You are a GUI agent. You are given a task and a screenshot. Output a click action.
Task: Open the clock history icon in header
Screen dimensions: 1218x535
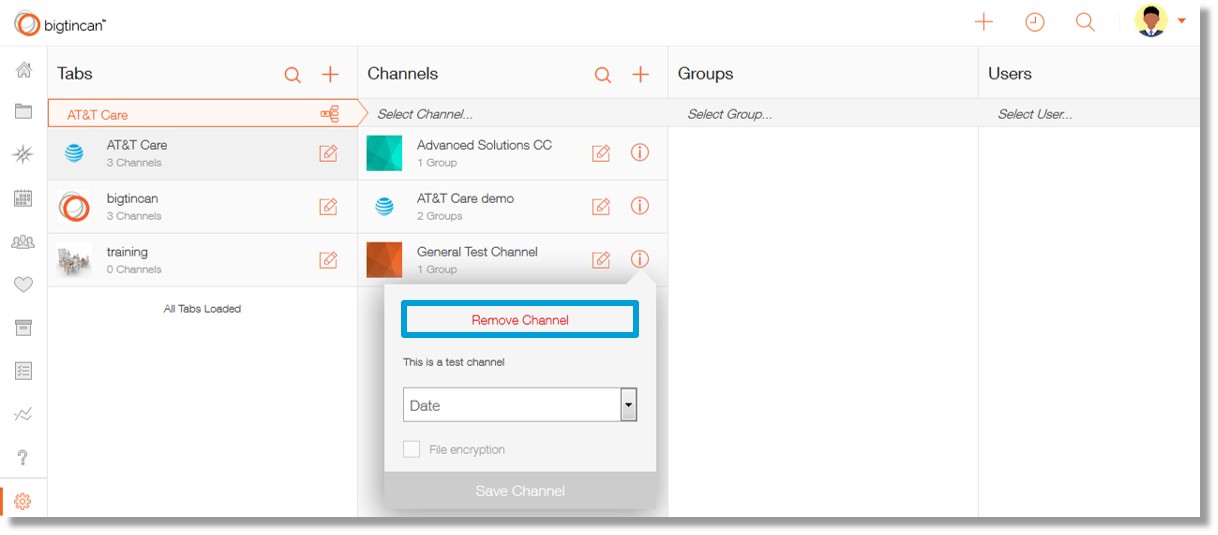pos(1035,22)
